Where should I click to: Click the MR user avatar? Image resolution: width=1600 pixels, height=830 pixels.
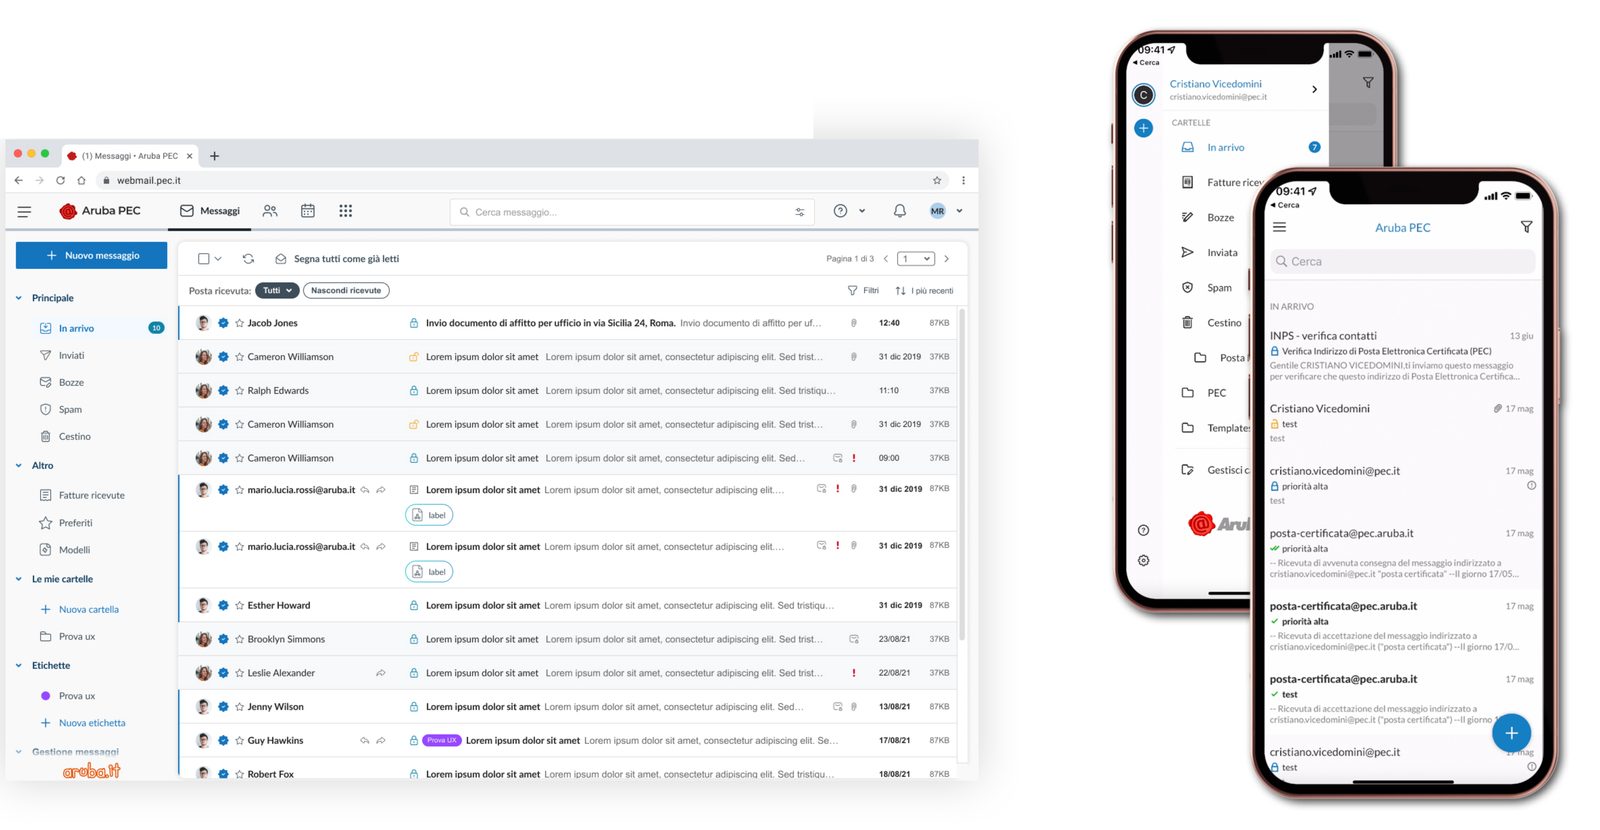[x=937, y=211]
